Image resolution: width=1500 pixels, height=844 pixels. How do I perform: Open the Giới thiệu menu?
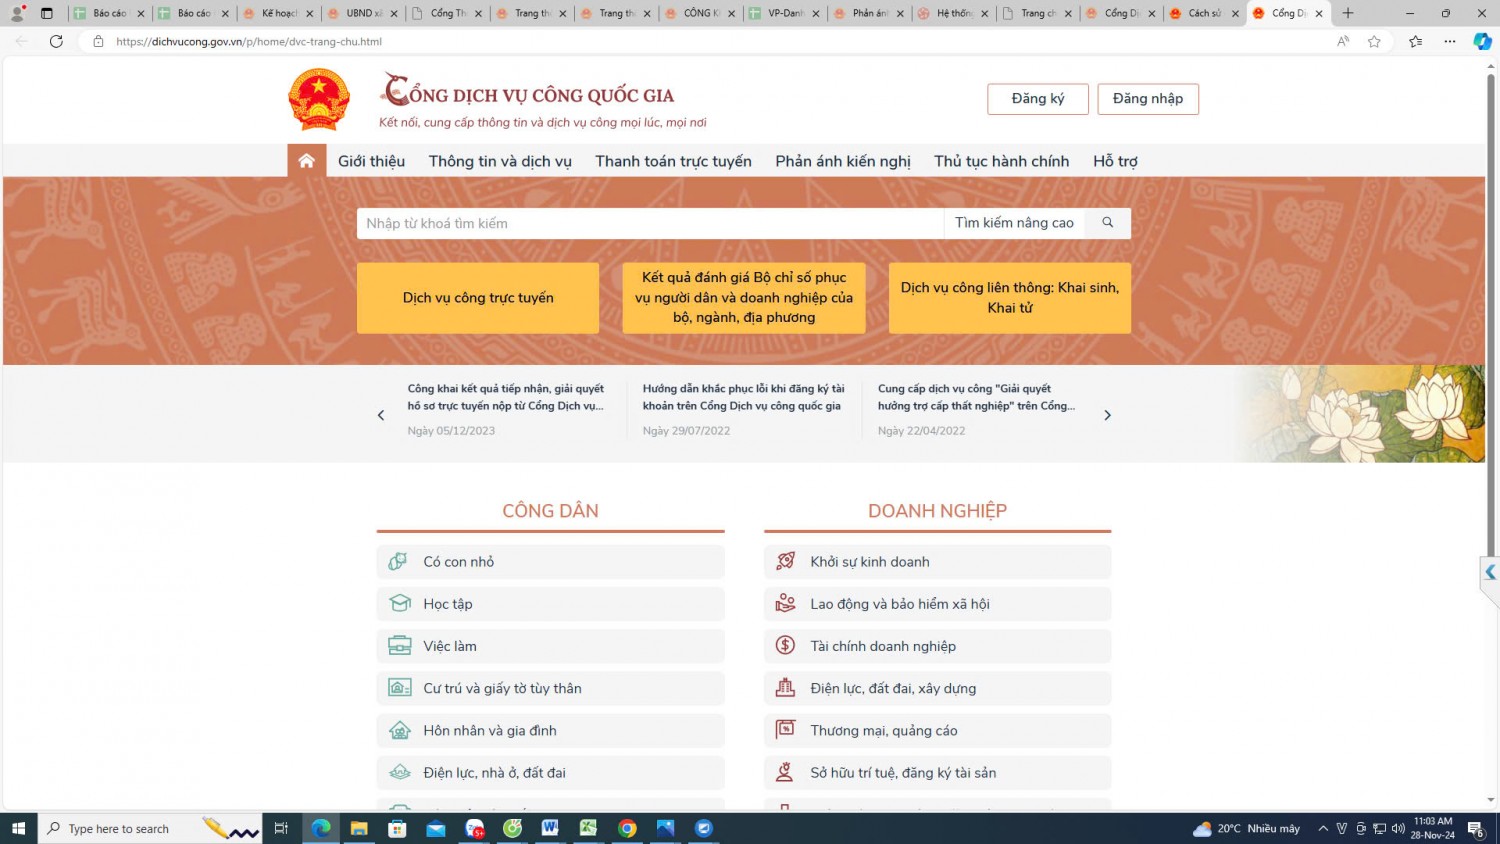click(371, 161)
